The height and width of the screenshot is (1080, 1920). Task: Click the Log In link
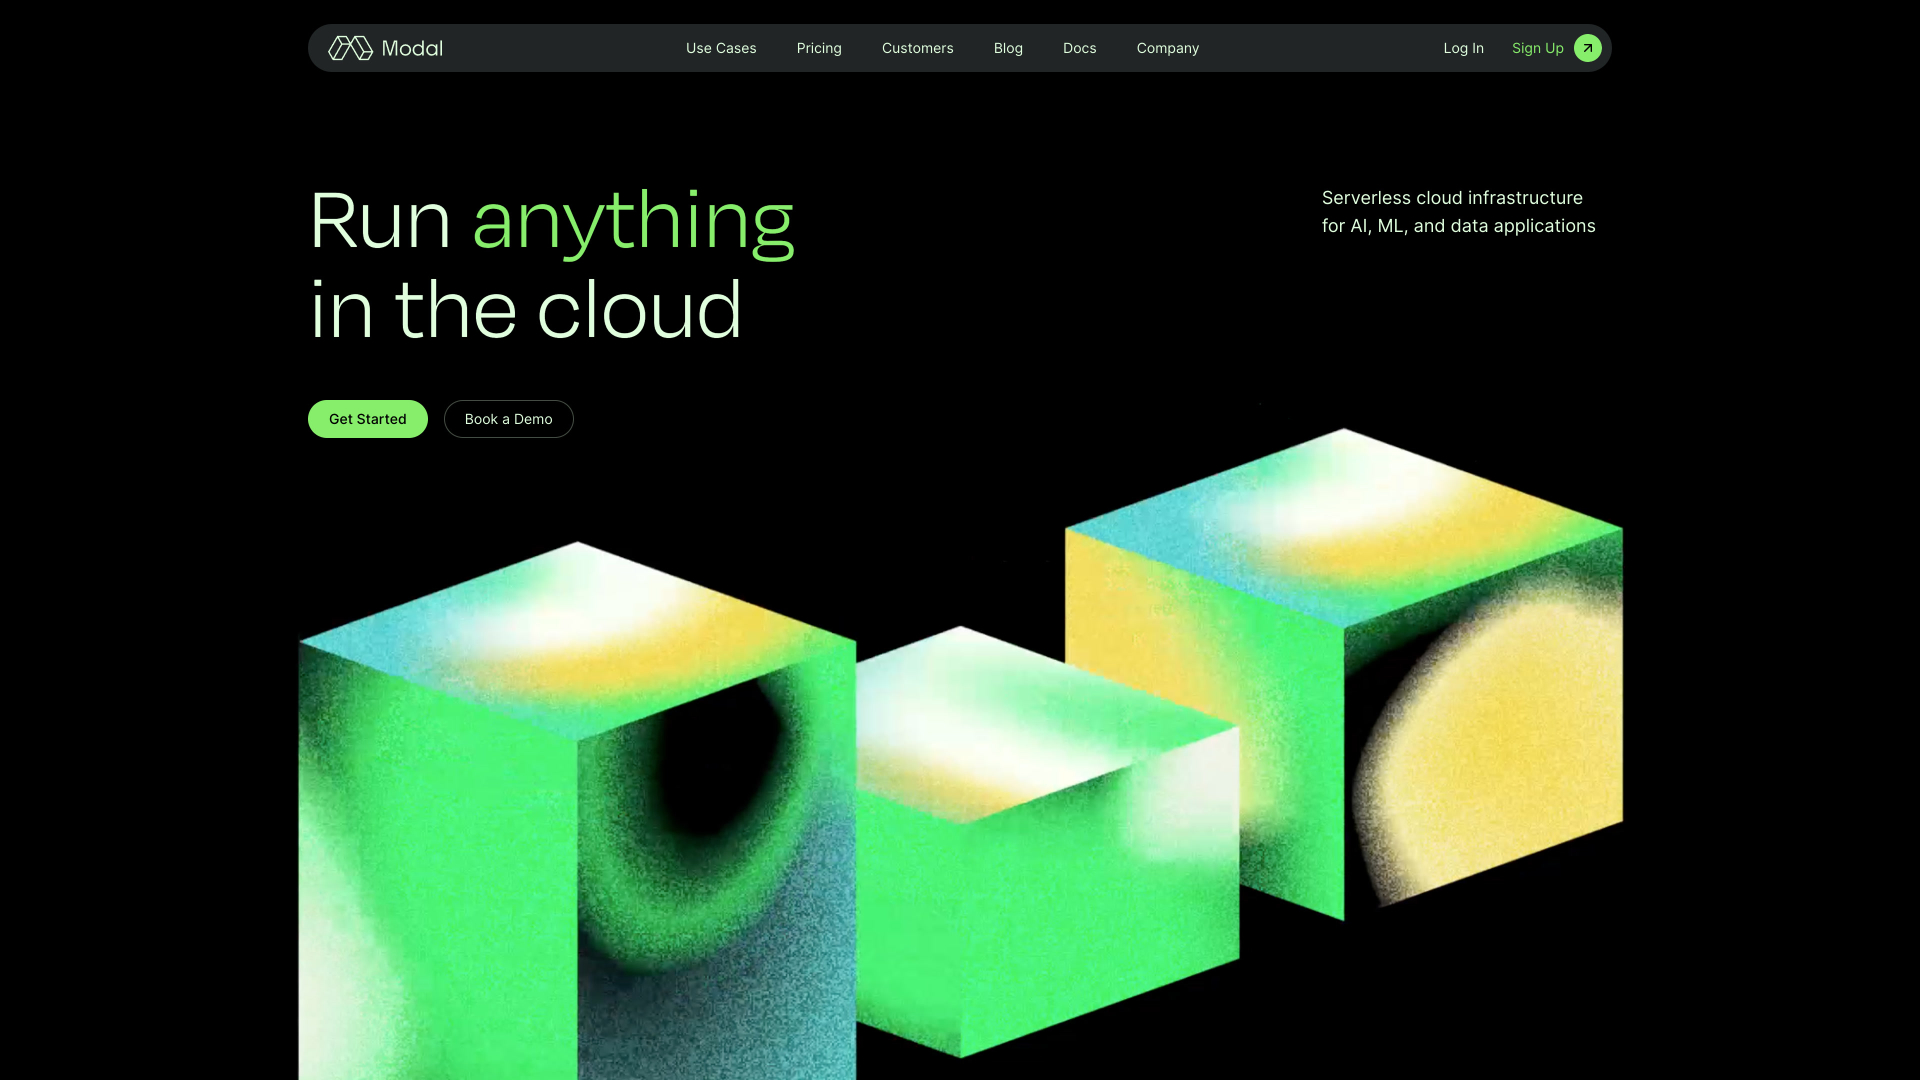point(1463,47)
